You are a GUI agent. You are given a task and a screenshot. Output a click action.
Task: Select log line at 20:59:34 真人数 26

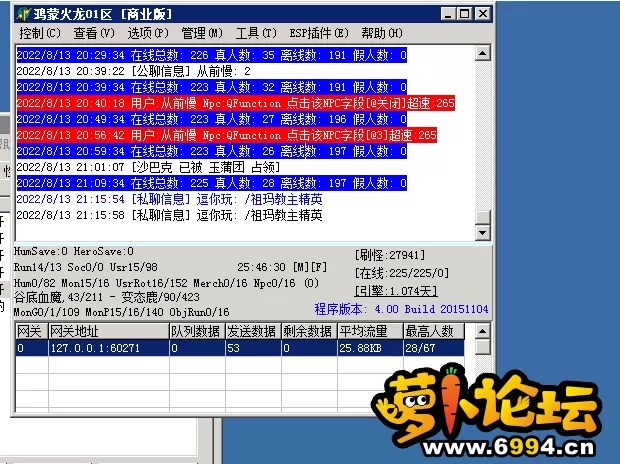point(212,151)
